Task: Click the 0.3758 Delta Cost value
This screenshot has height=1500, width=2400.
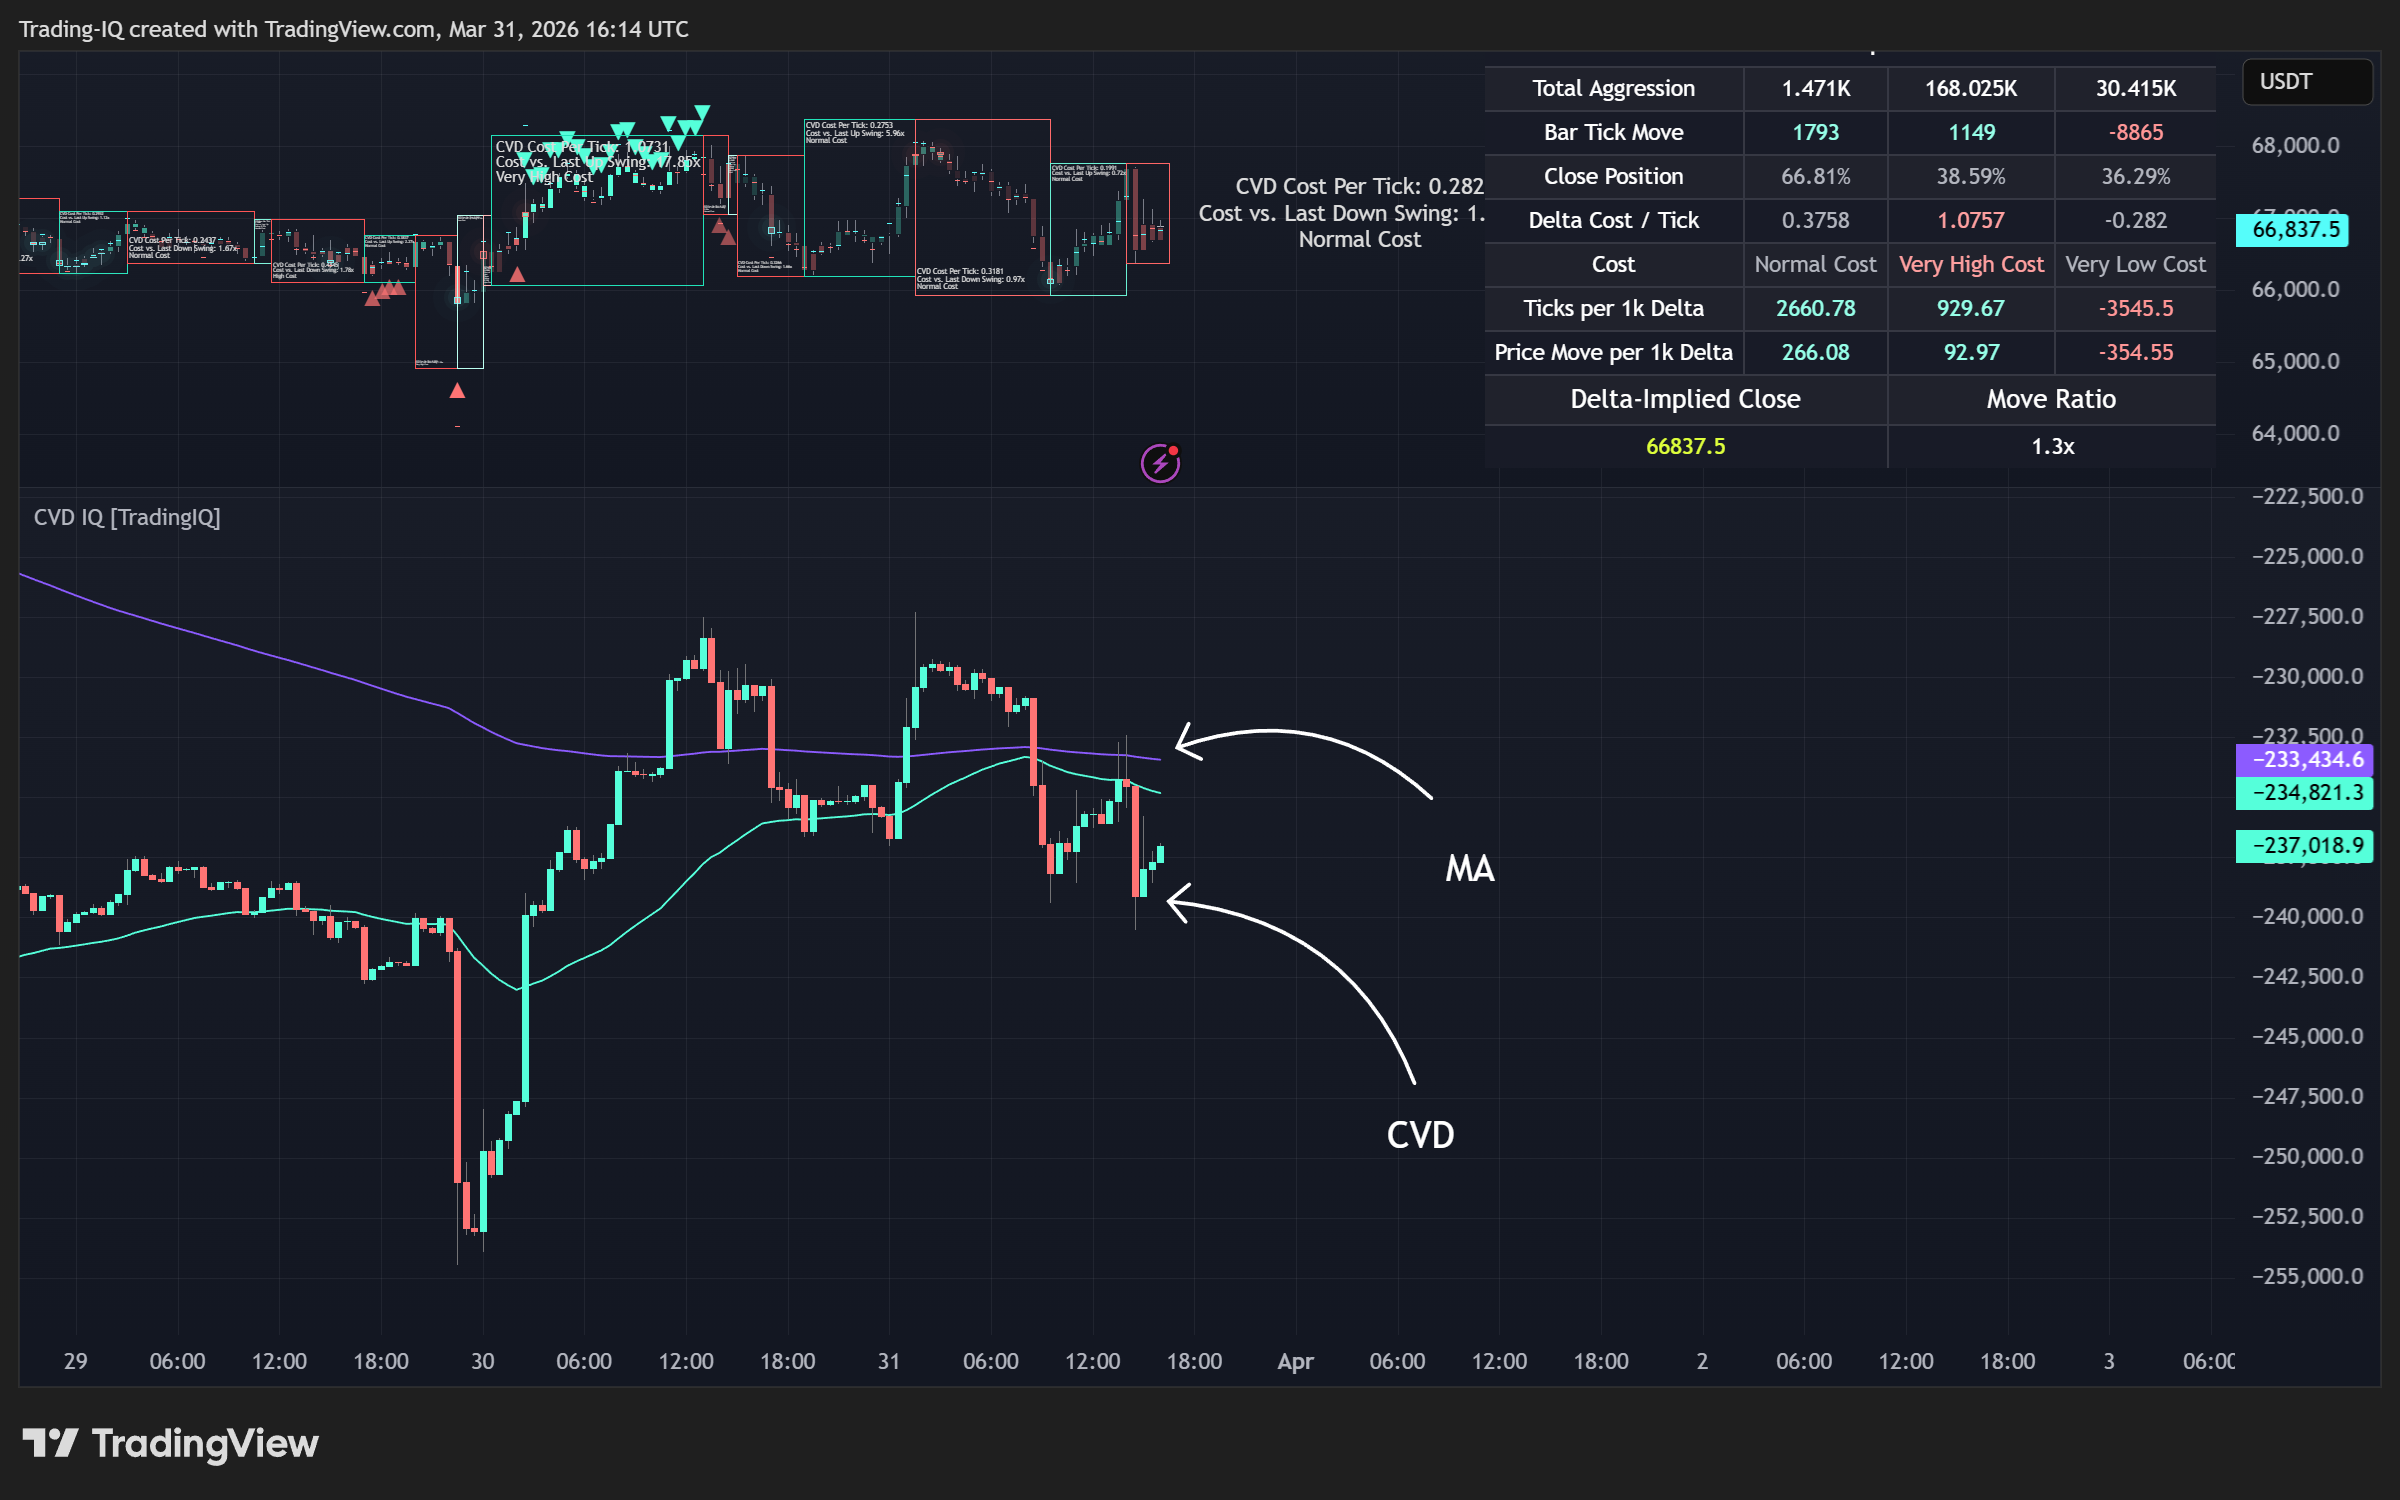Action: [1815, 220]
